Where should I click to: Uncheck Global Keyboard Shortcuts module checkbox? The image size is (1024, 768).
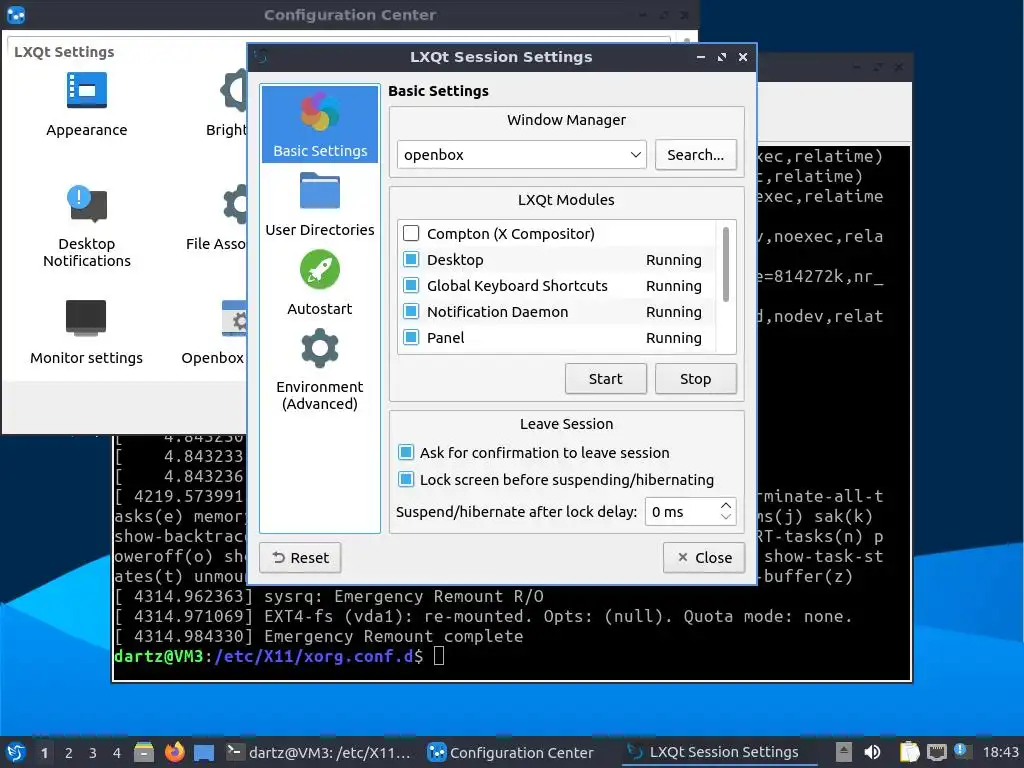(x=411, y=285)
